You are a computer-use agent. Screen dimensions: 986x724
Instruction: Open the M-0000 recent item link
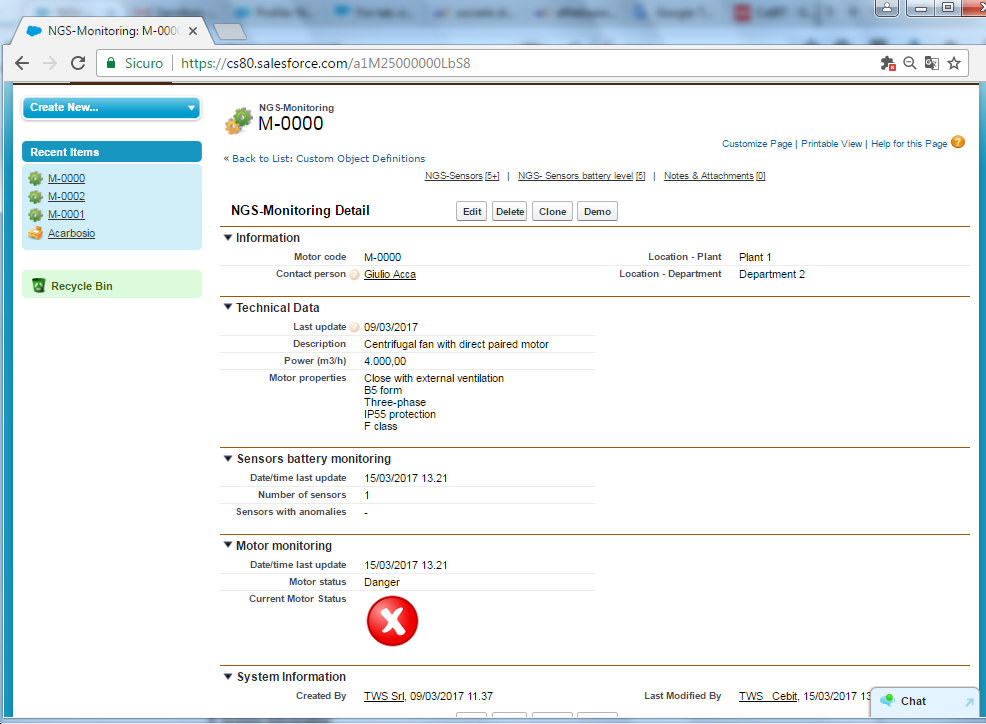(x=66, y=179)
